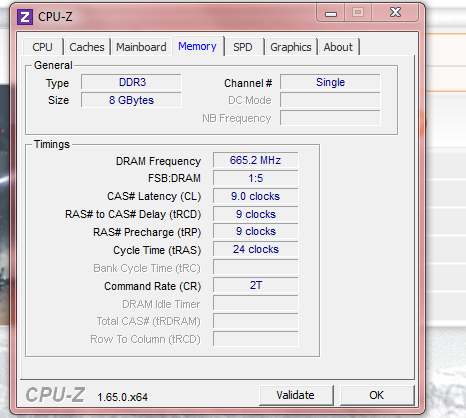Click the 2T command rate value

pyautogui.click(x=256, y=285)
